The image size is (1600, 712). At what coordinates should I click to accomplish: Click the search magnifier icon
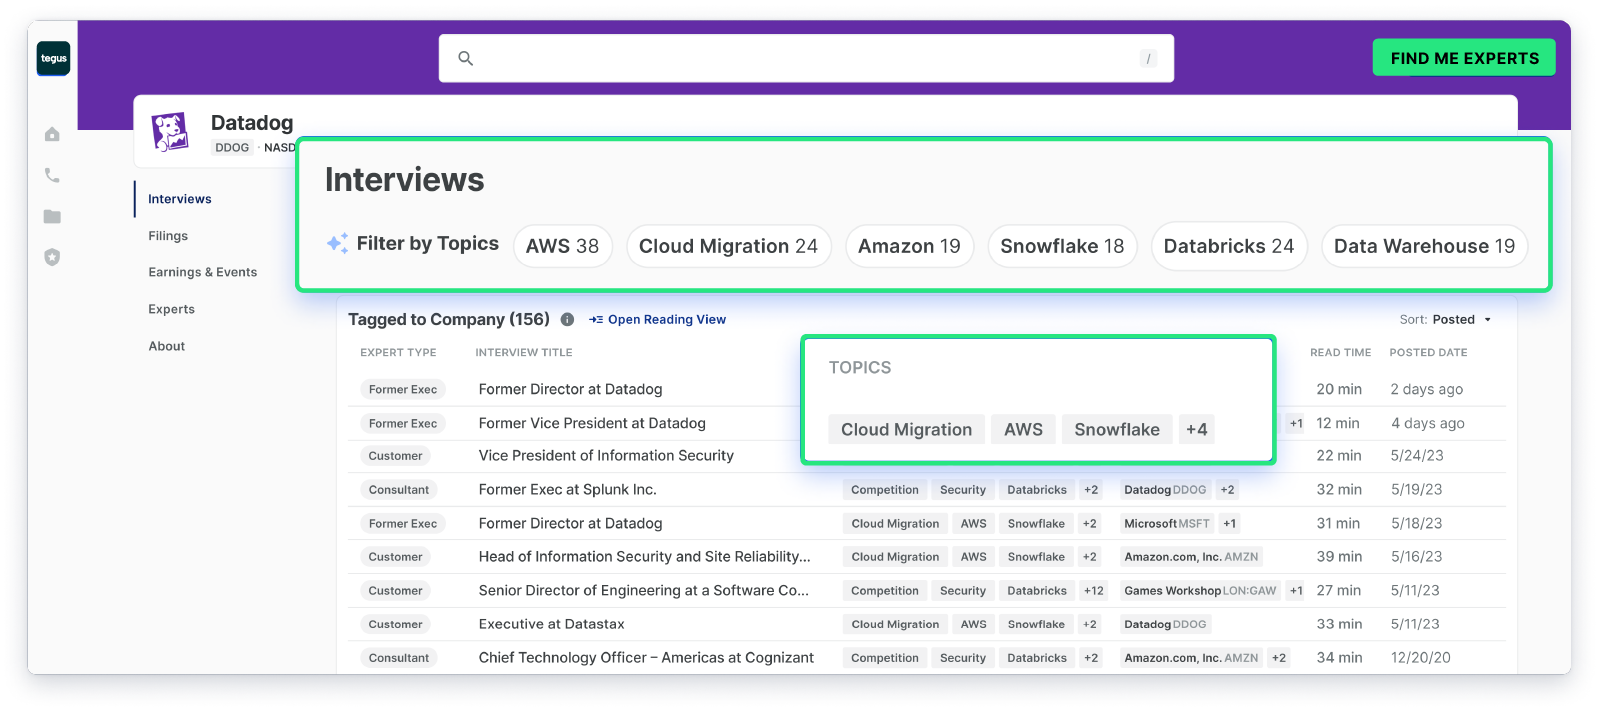click(465, 58)
